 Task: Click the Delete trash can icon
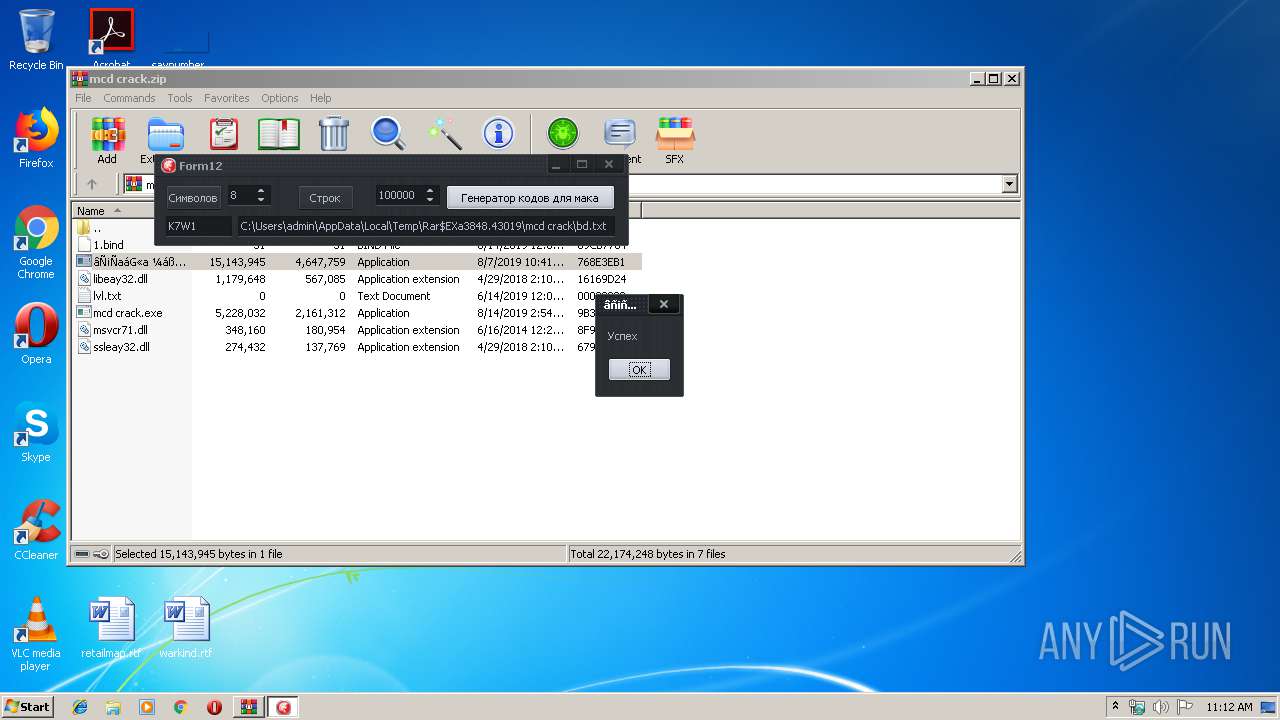pos(333,134)
